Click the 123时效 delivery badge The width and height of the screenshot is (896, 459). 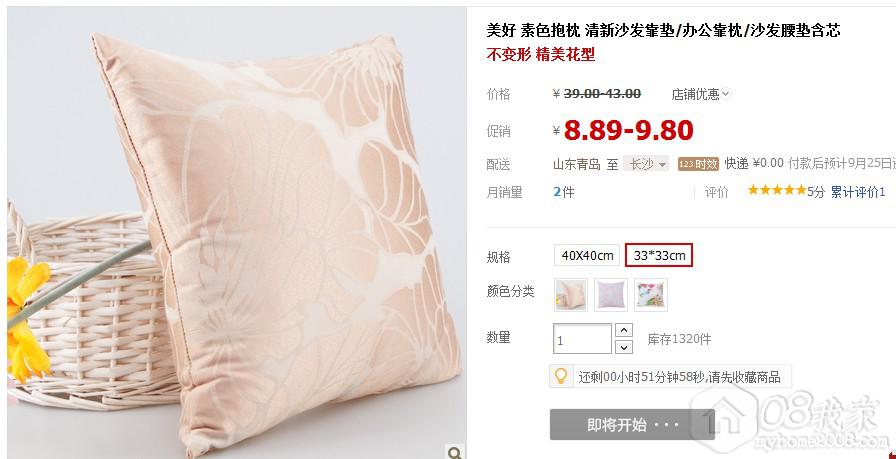pos(698,164)
